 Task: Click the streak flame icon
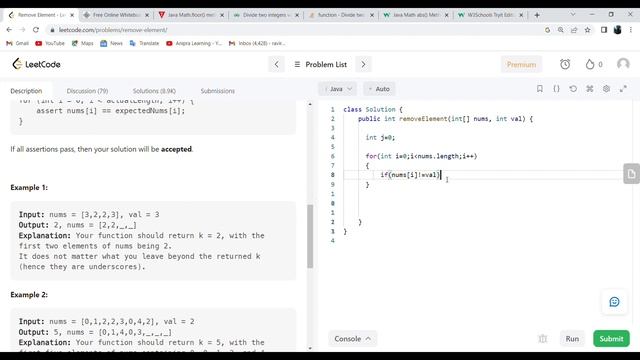click(590, 64)
